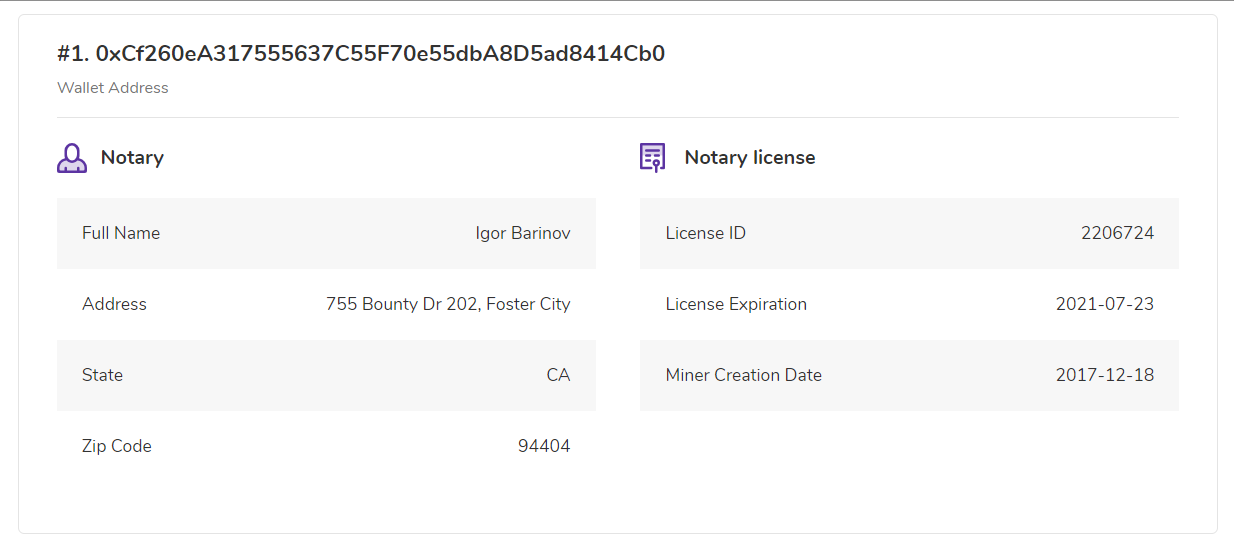The image size is (1234, 549).
Task: Select the zip value 94404
Action: click(544, 446)
